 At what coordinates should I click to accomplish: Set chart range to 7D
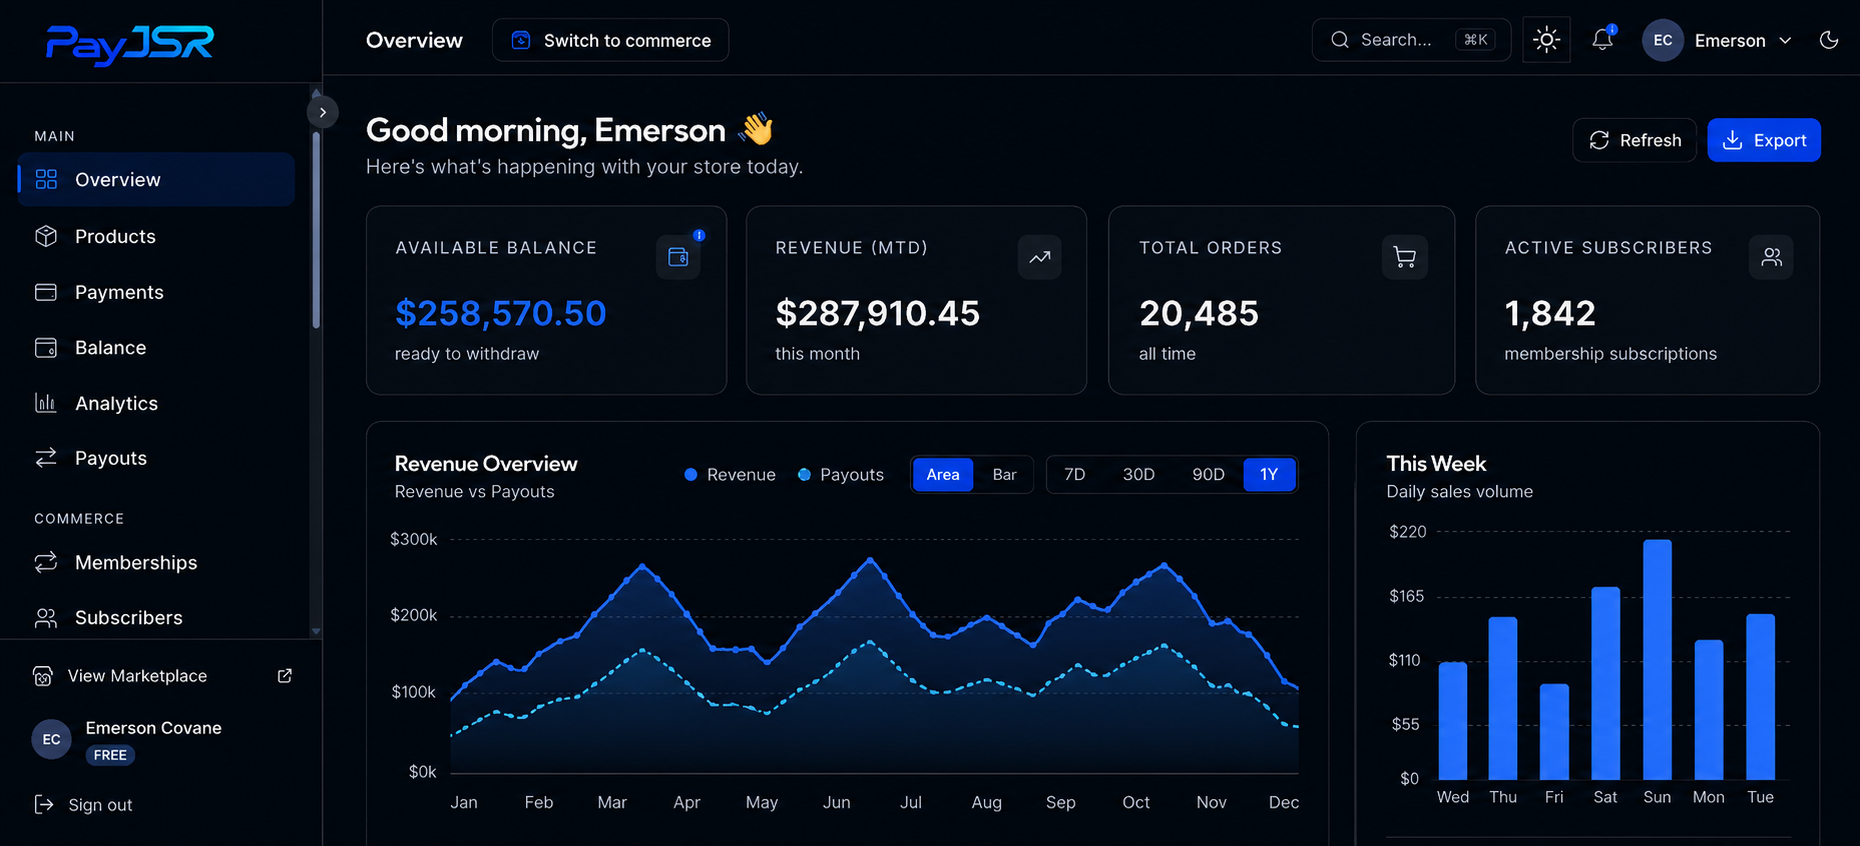click(x=1075, y=474)
